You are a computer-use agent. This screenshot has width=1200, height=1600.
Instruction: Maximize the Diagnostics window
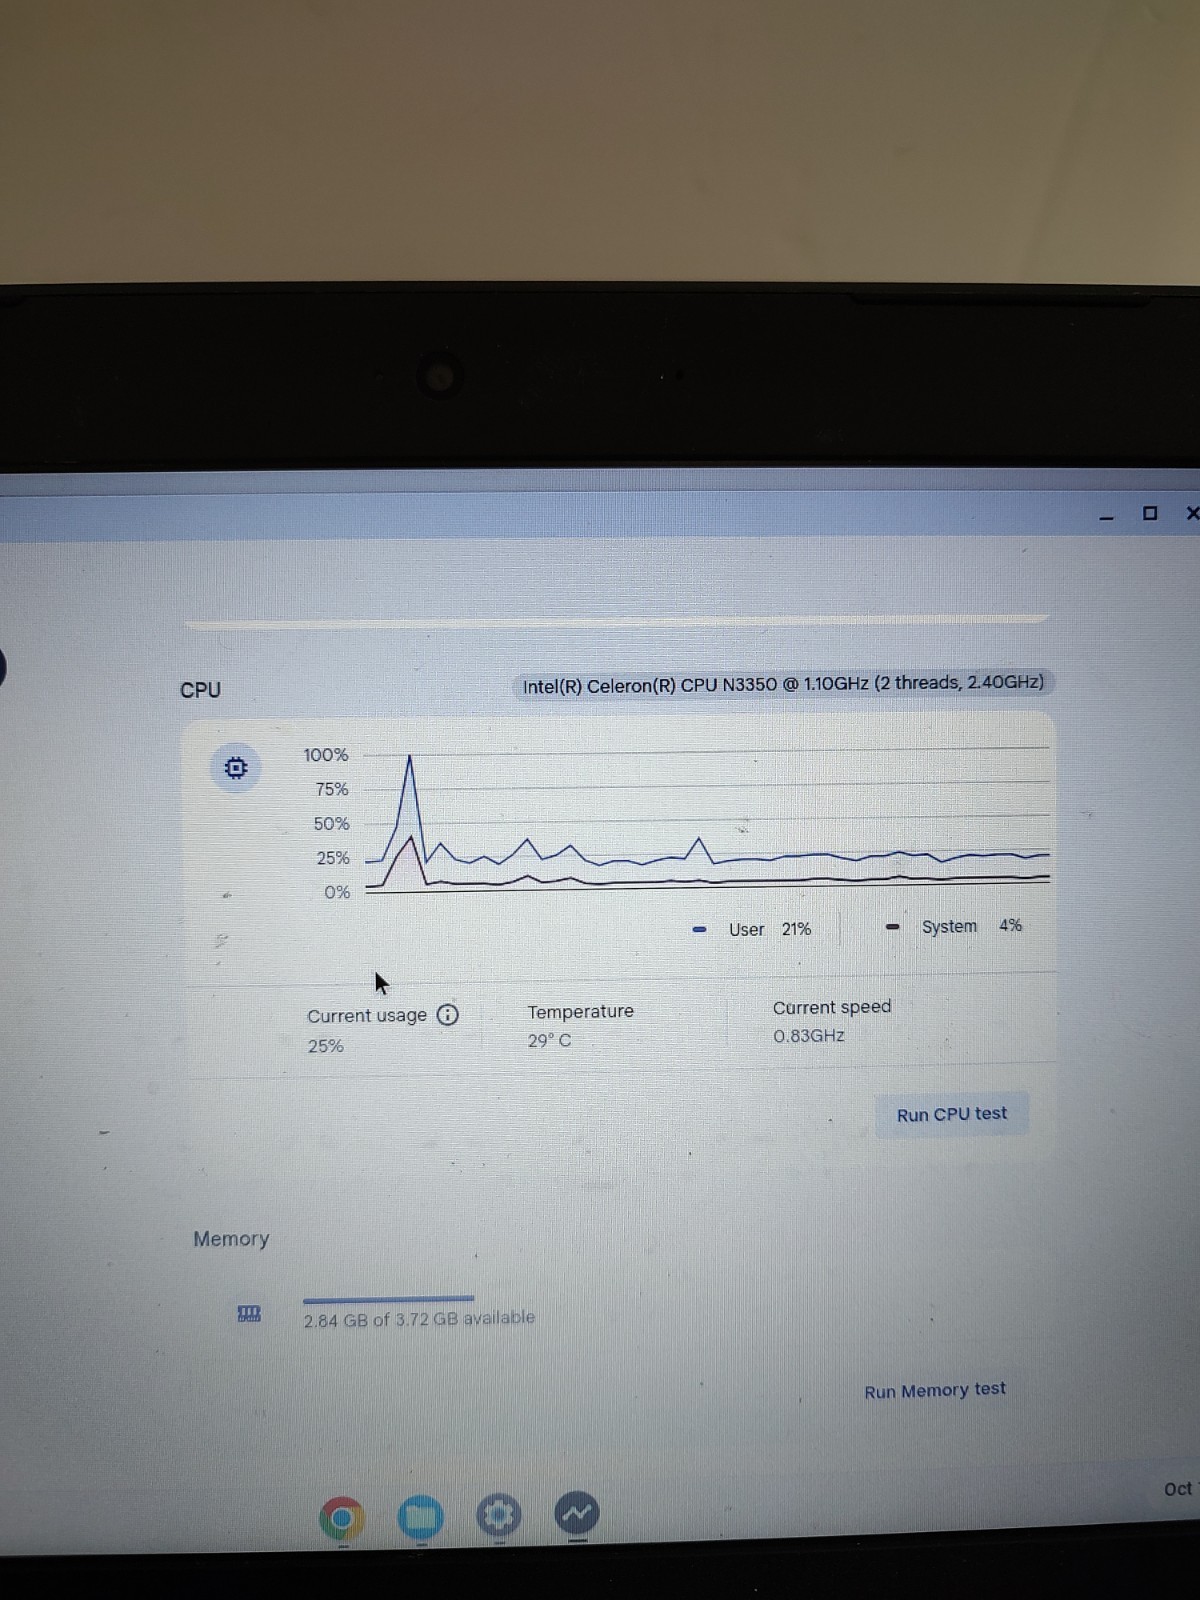(x=1150, y=513)
